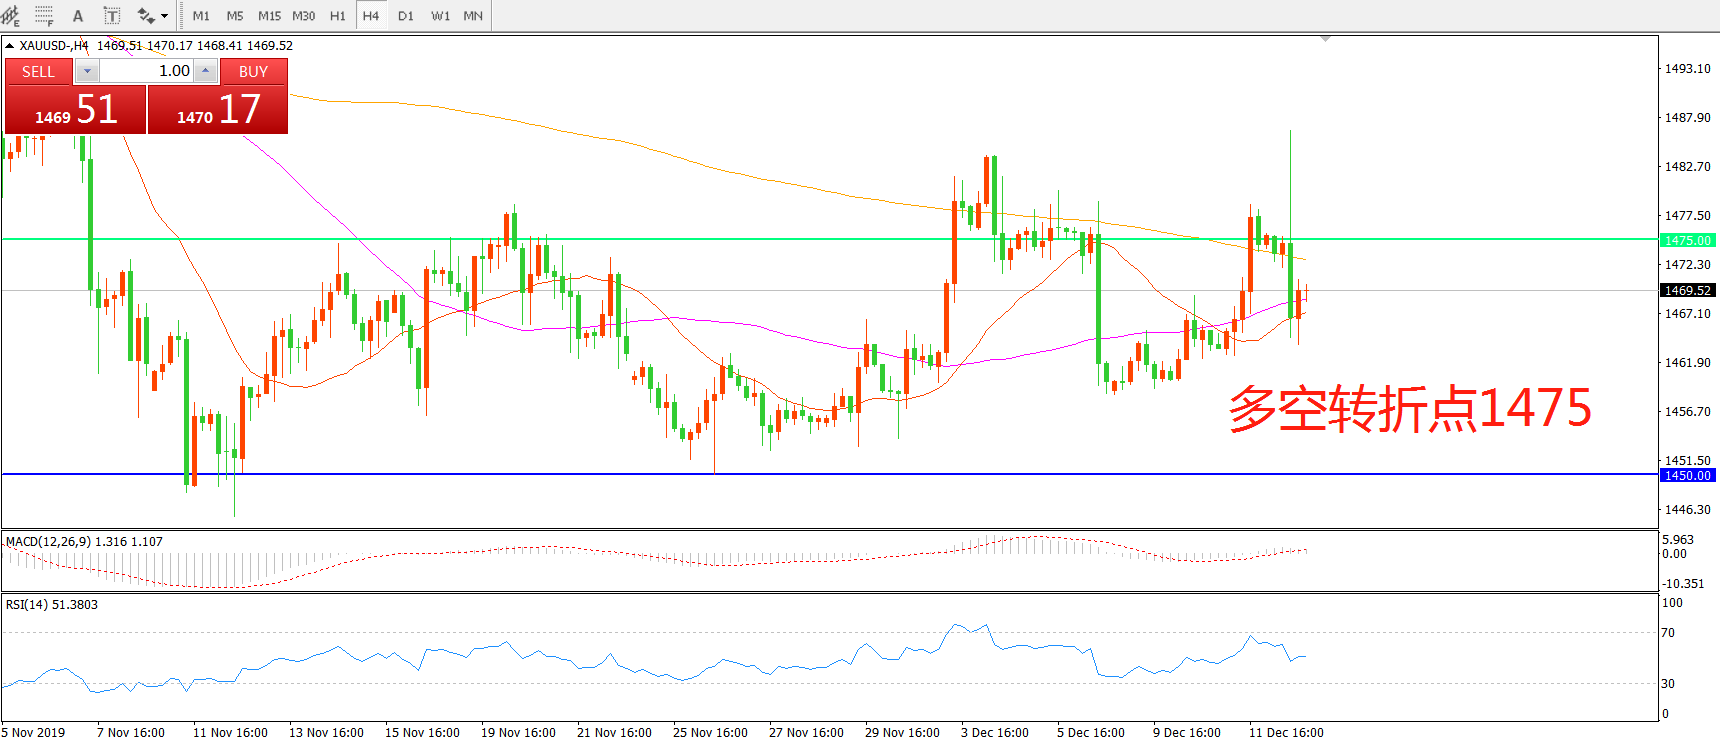Select the MN monthly timeframe
Screen dimensions: 1720x745
coord(473,15)
